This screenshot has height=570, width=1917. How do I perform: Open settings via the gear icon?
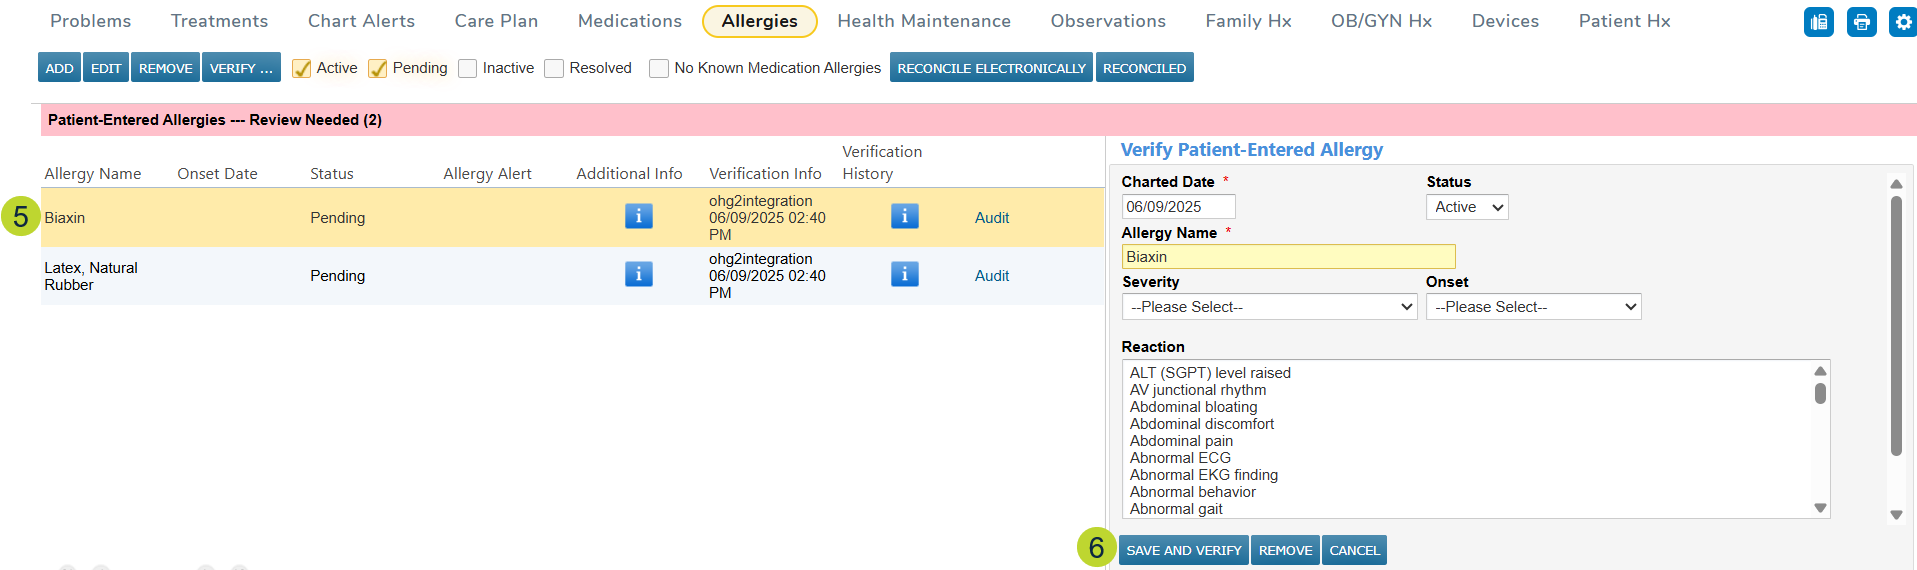(1902, 22)
